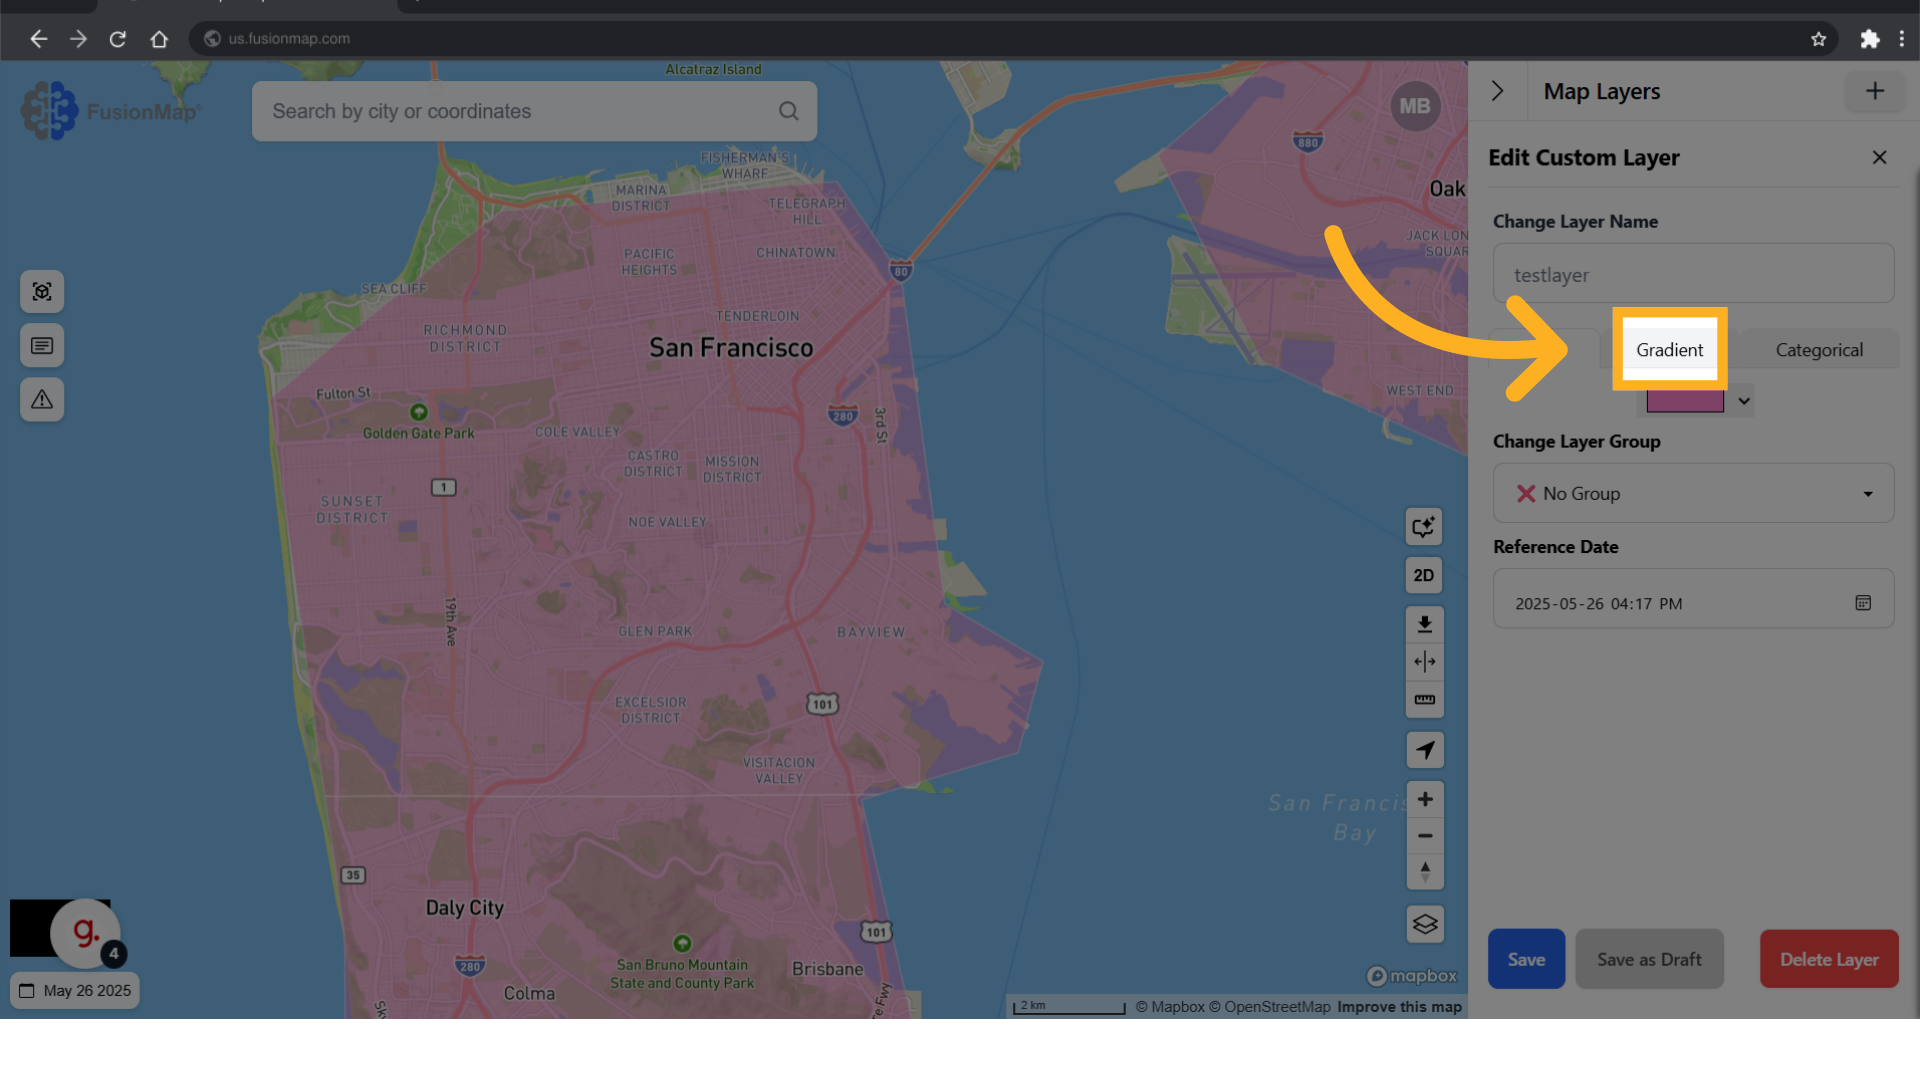Click the red Delete Layer button
The width and height of the screenshot is (1920, 1080).
tap(1829, 959)
